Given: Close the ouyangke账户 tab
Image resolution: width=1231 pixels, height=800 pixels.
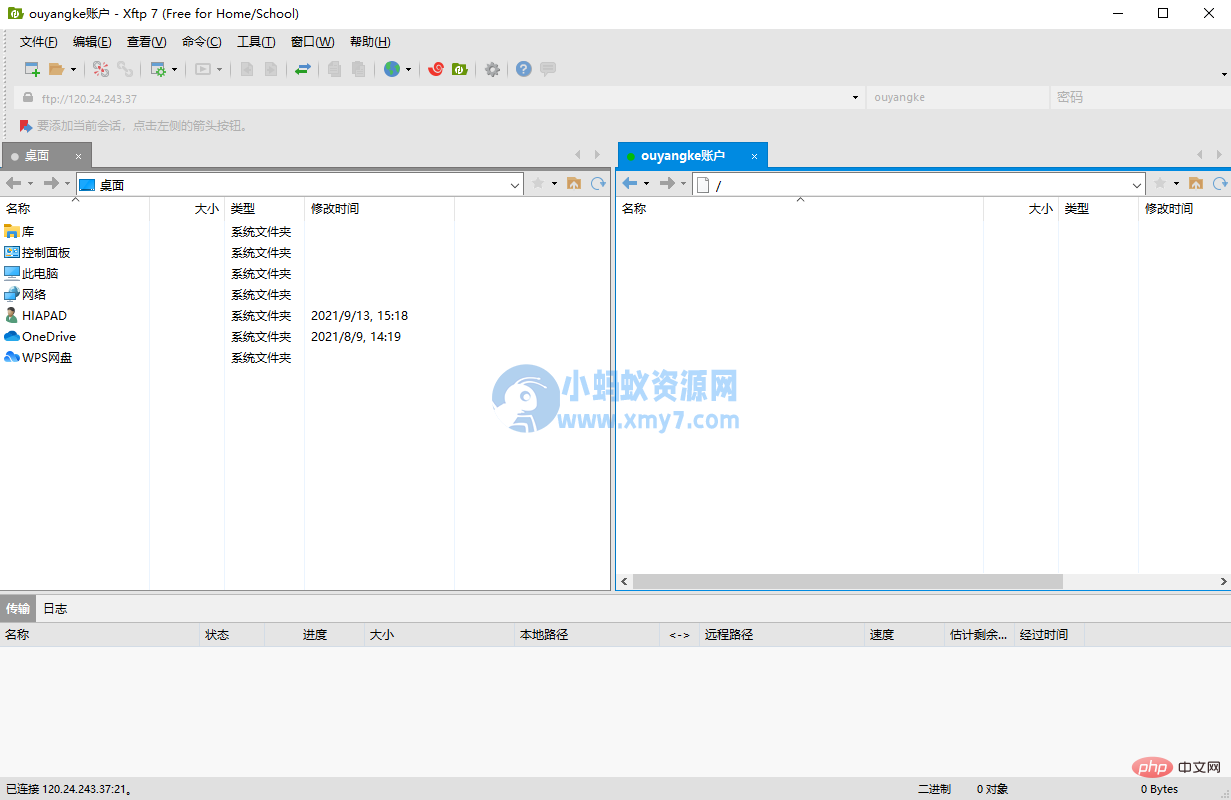Looking at the screenshot, I should click(x=755, y=156).
